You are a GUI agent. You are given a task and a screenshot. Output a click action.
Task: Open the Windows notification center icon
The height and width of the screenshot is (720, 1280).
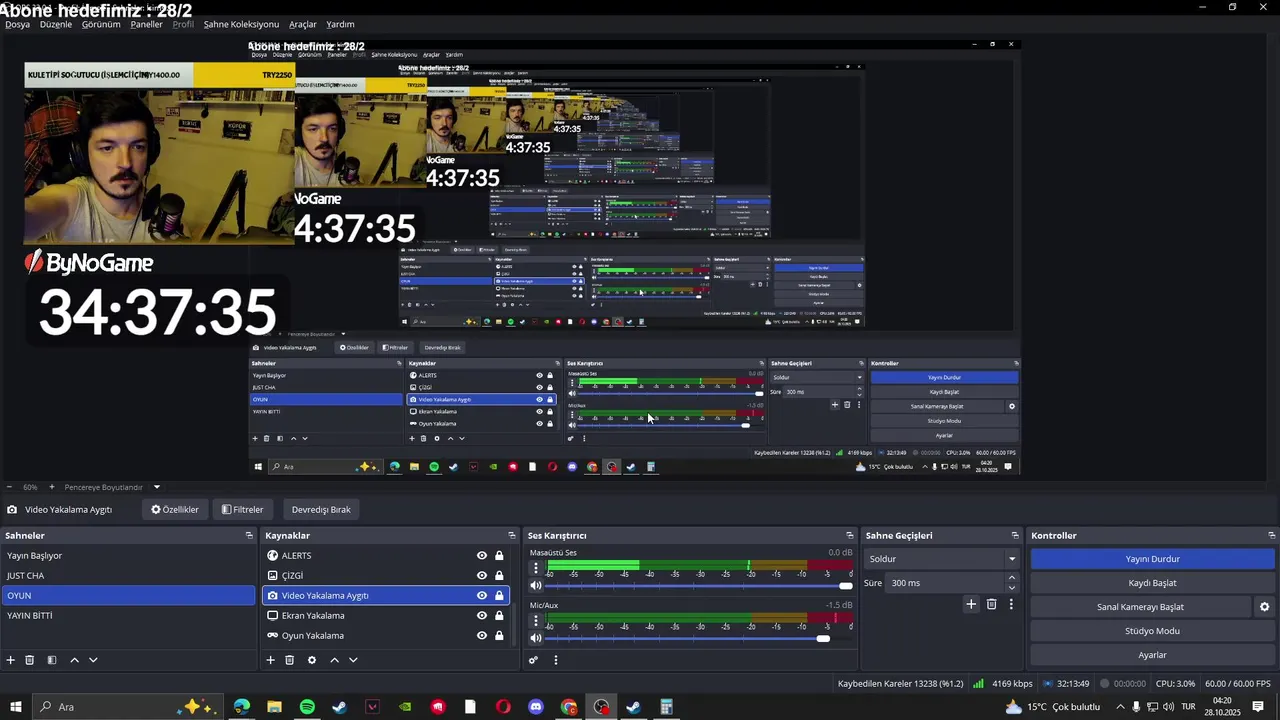click(1258, 707)
